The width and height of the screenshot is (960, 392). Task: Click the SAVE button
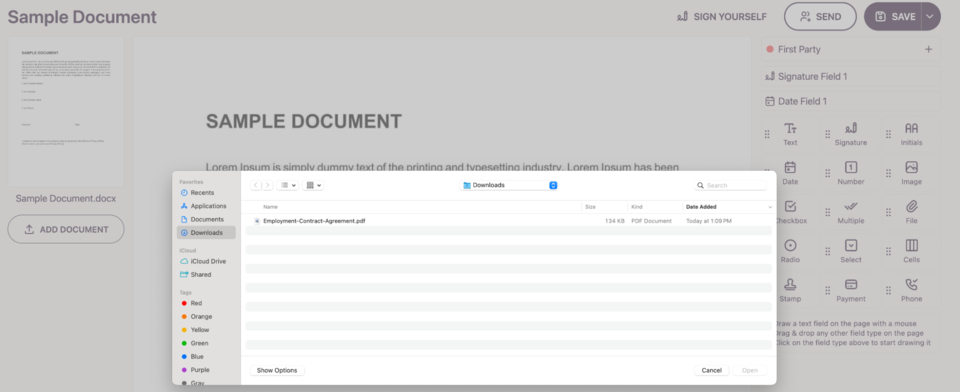coord(894,17)
